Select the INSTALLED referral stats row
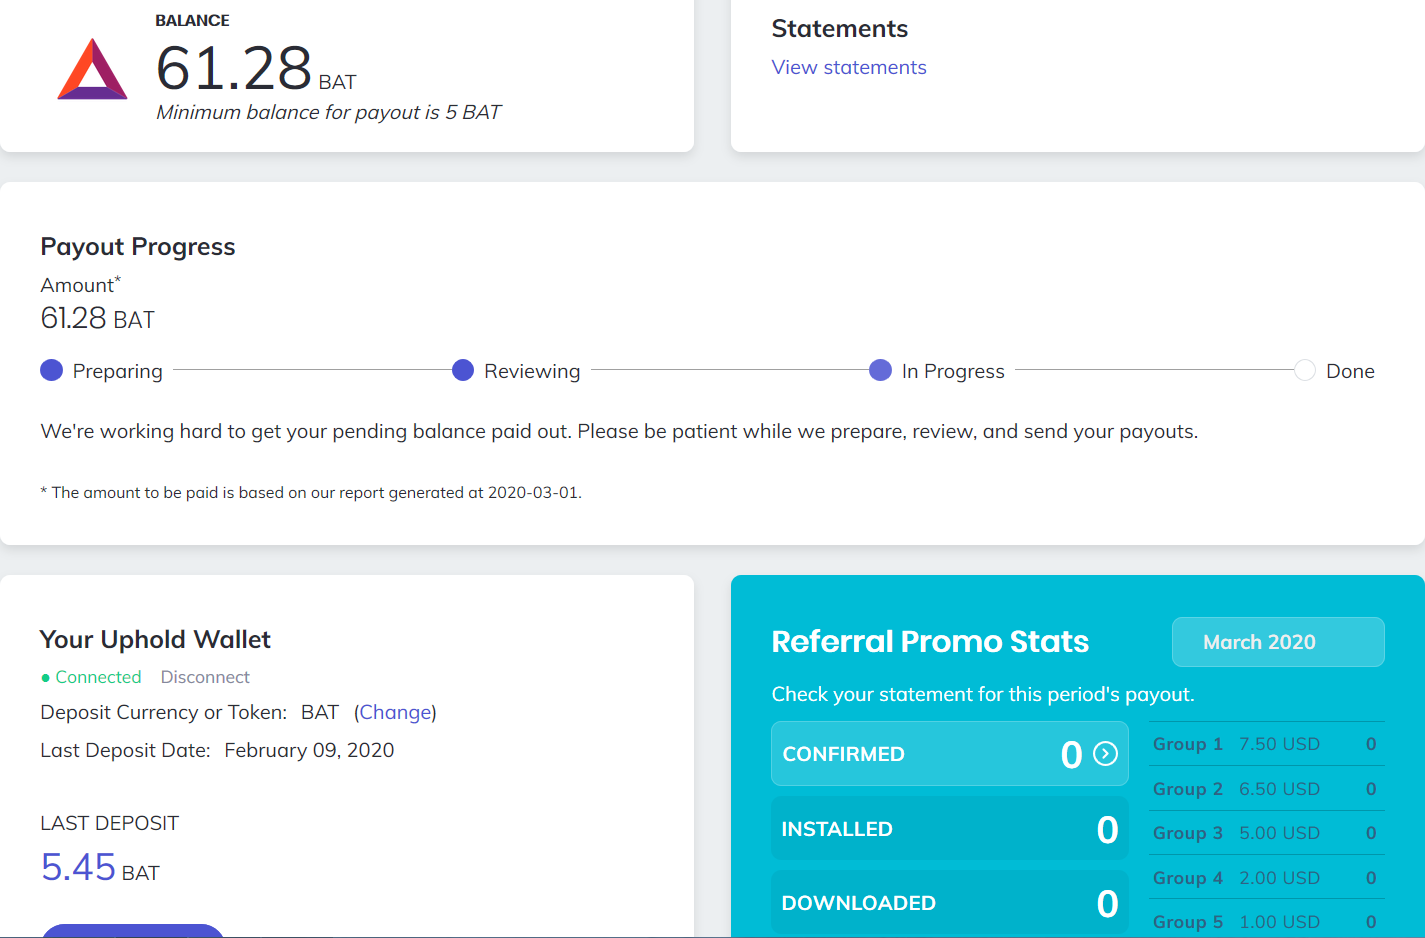This screenshot has height=938, width=1425. tap(949, 829)
